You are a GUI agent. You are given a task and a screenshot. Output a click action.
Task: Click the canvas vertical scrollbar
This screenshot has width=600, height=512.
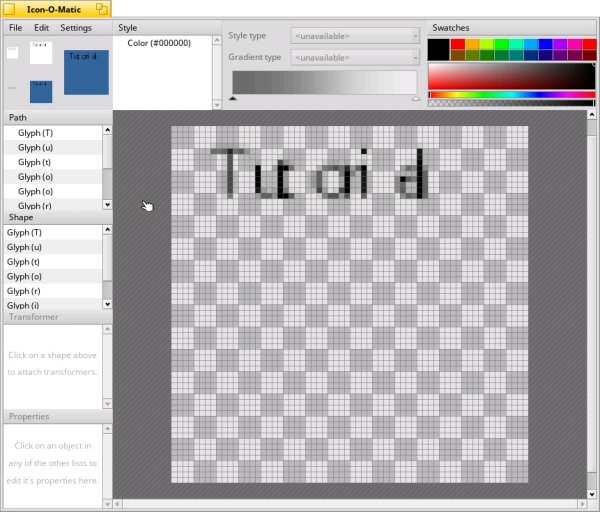592,300
